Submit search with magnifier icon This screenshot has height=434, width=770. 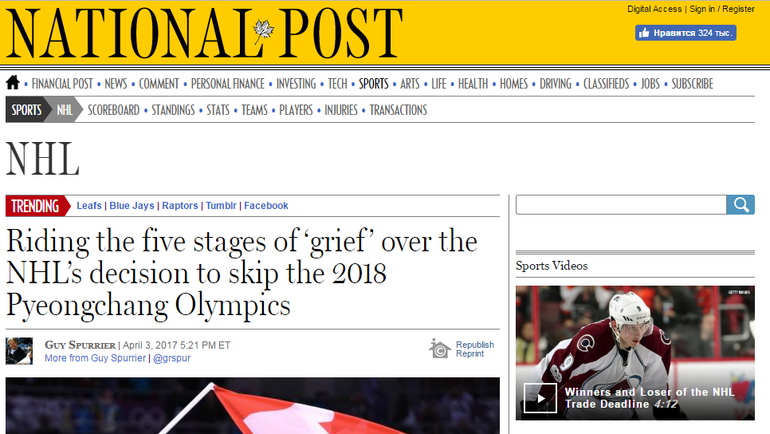pos(741,205)
